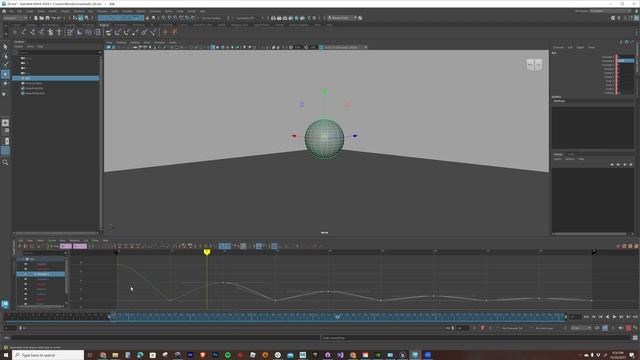Open File Explorer from the taskbar
640x360 pixels.
(115, 355)
